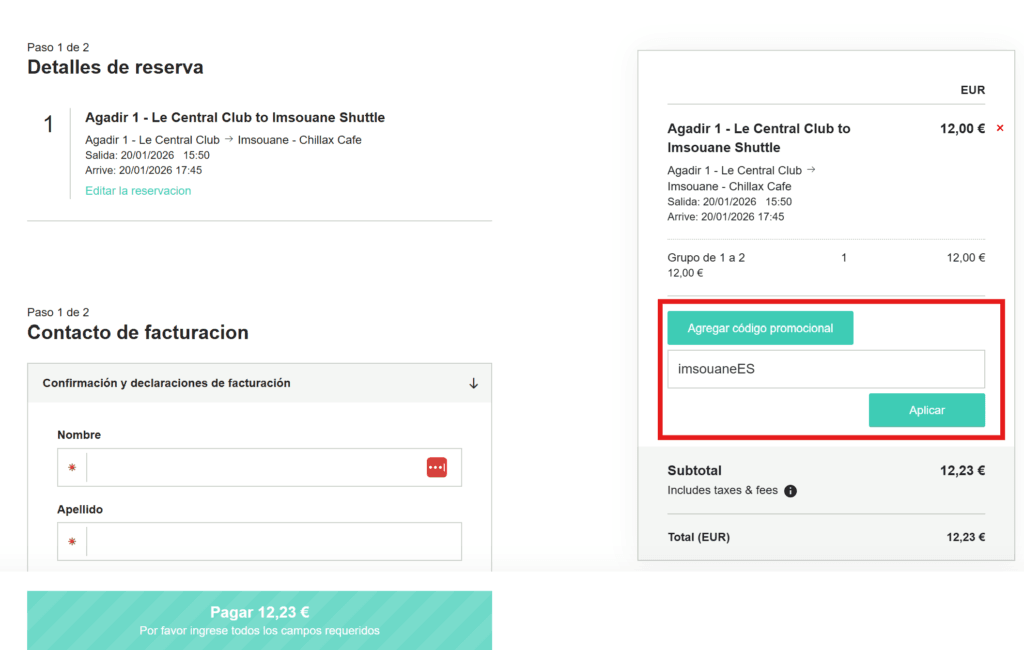Click into the Apellido text field
The height and width of the screenshot is (650, 1024).
273,542
